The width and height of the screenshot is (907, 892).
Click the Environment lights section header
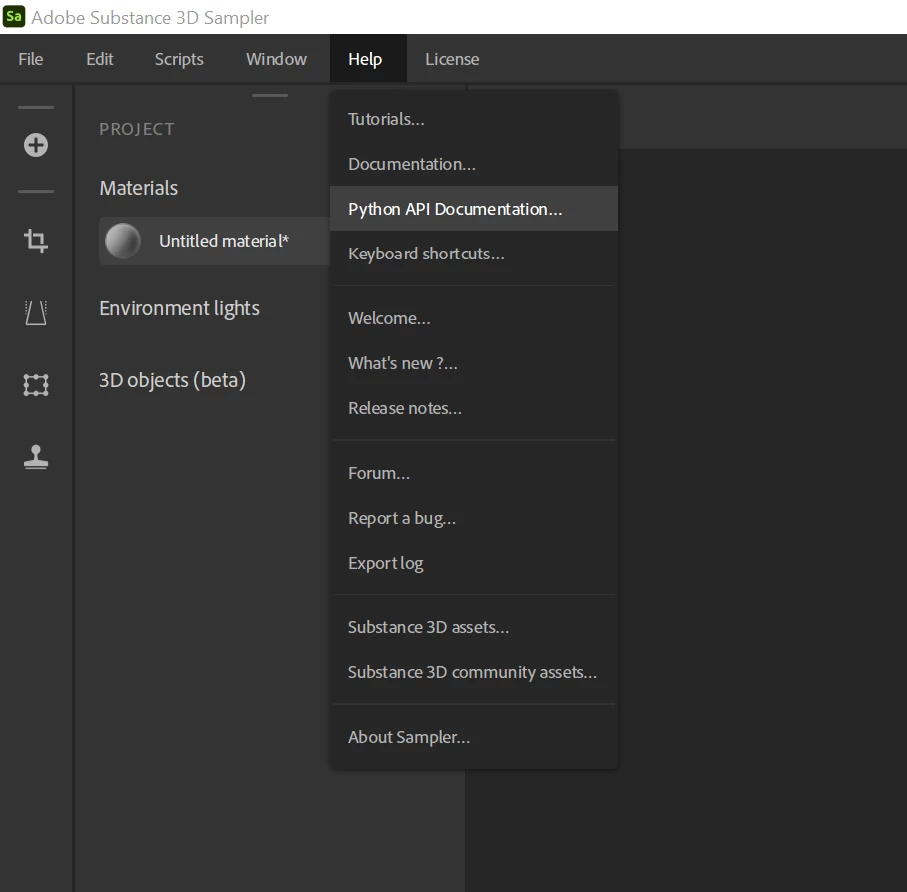[x=179, y=308]
